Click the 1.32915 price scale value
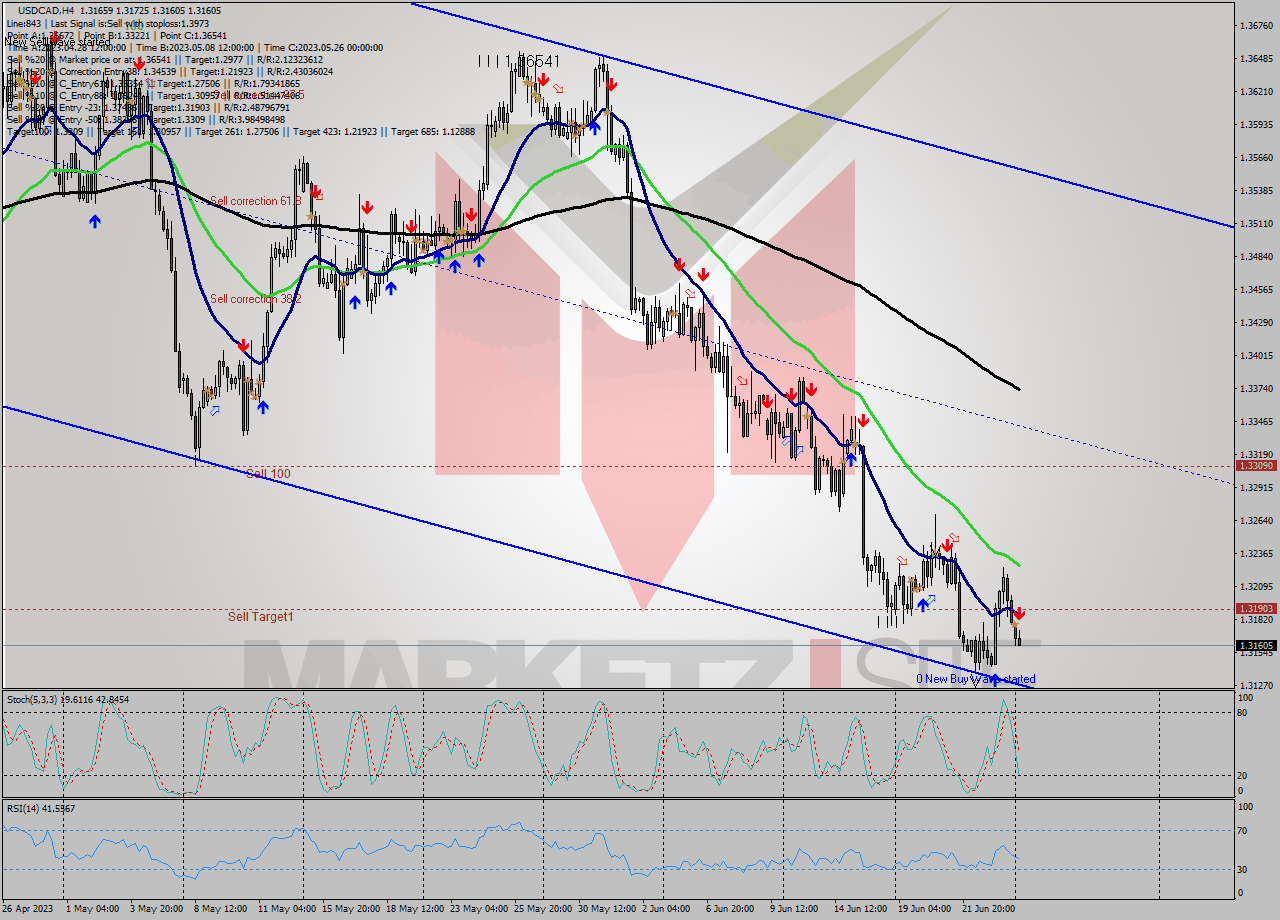The height and width of the screenshot is (920, 1280). (x=1257, y=487)
